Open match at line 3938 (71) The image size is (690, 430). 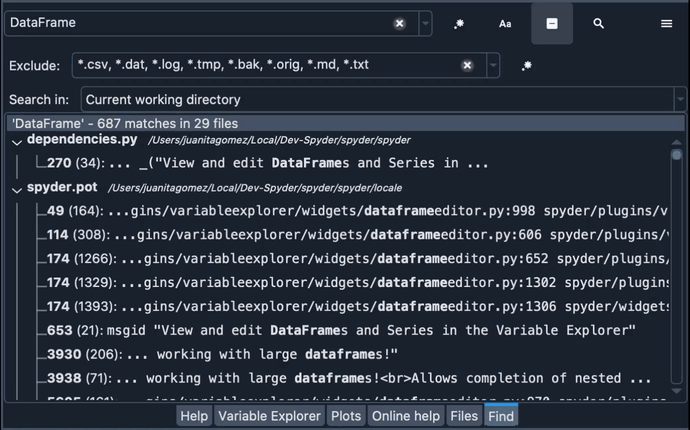[349, 378]
